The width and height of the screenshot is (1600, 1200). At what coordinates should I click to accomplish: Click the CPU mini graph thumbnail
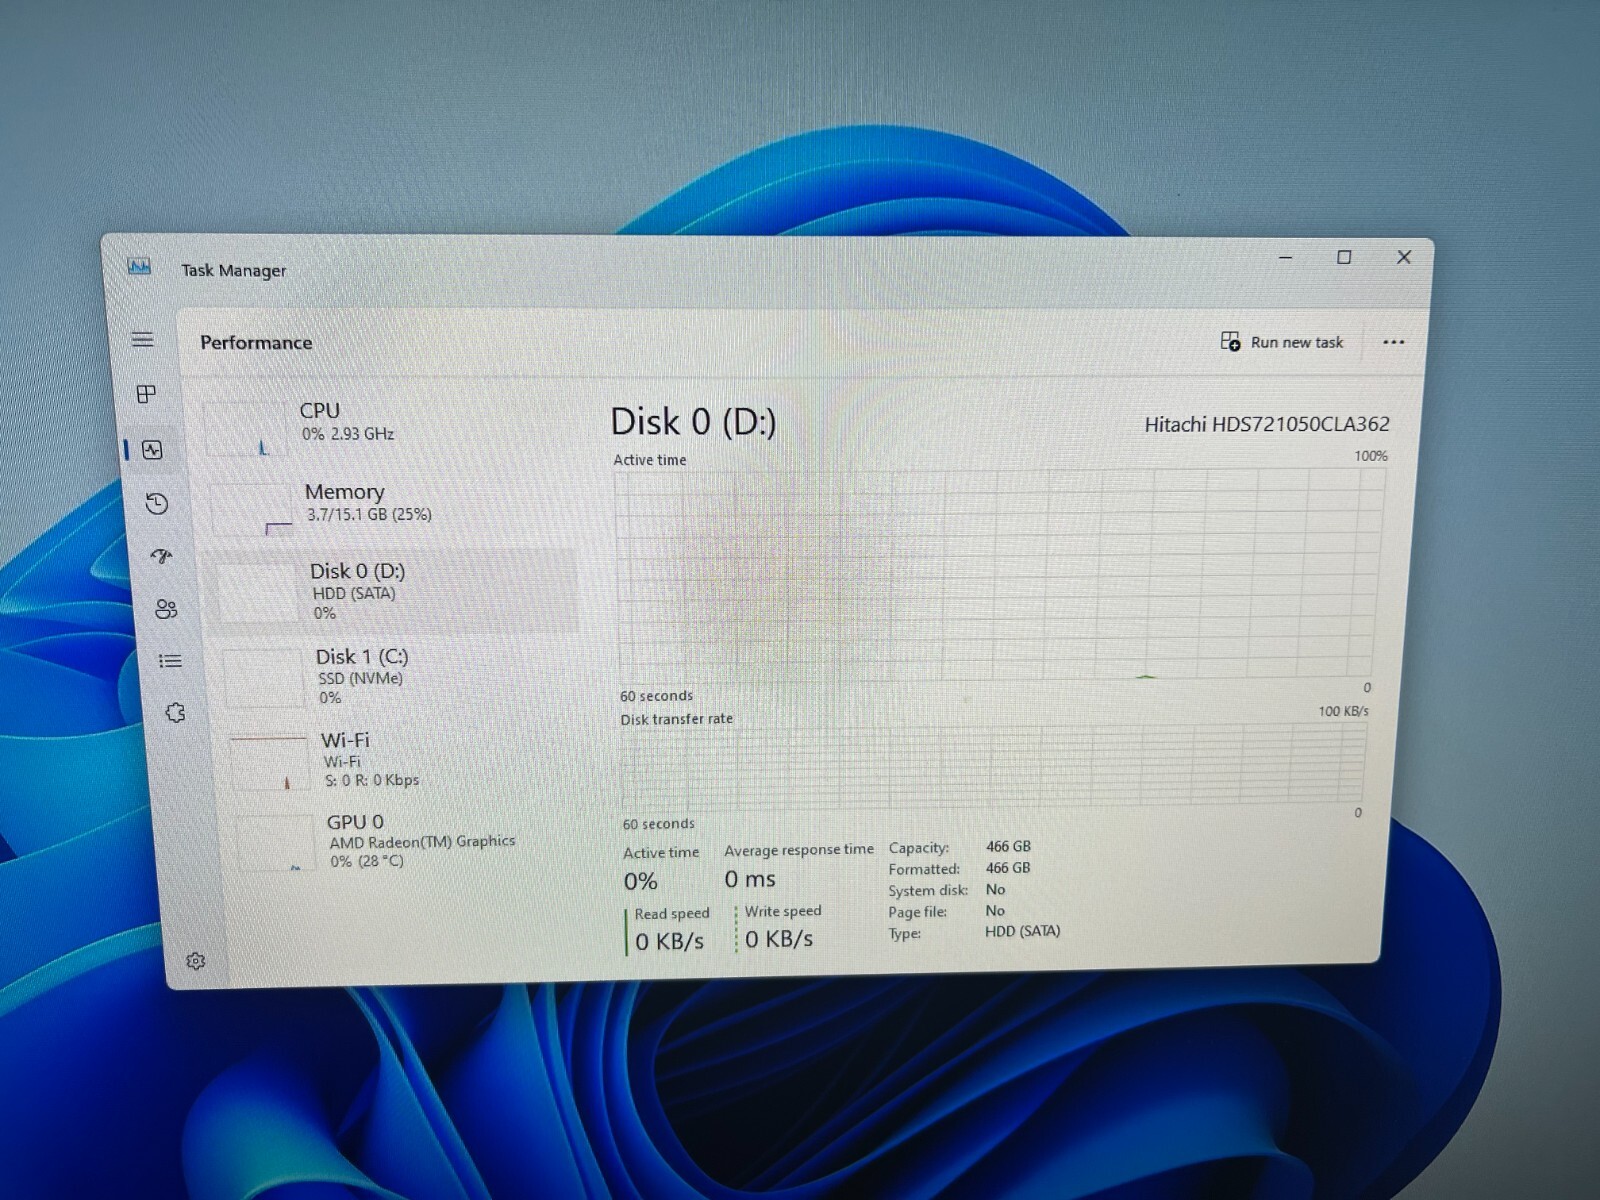(245, 429)
